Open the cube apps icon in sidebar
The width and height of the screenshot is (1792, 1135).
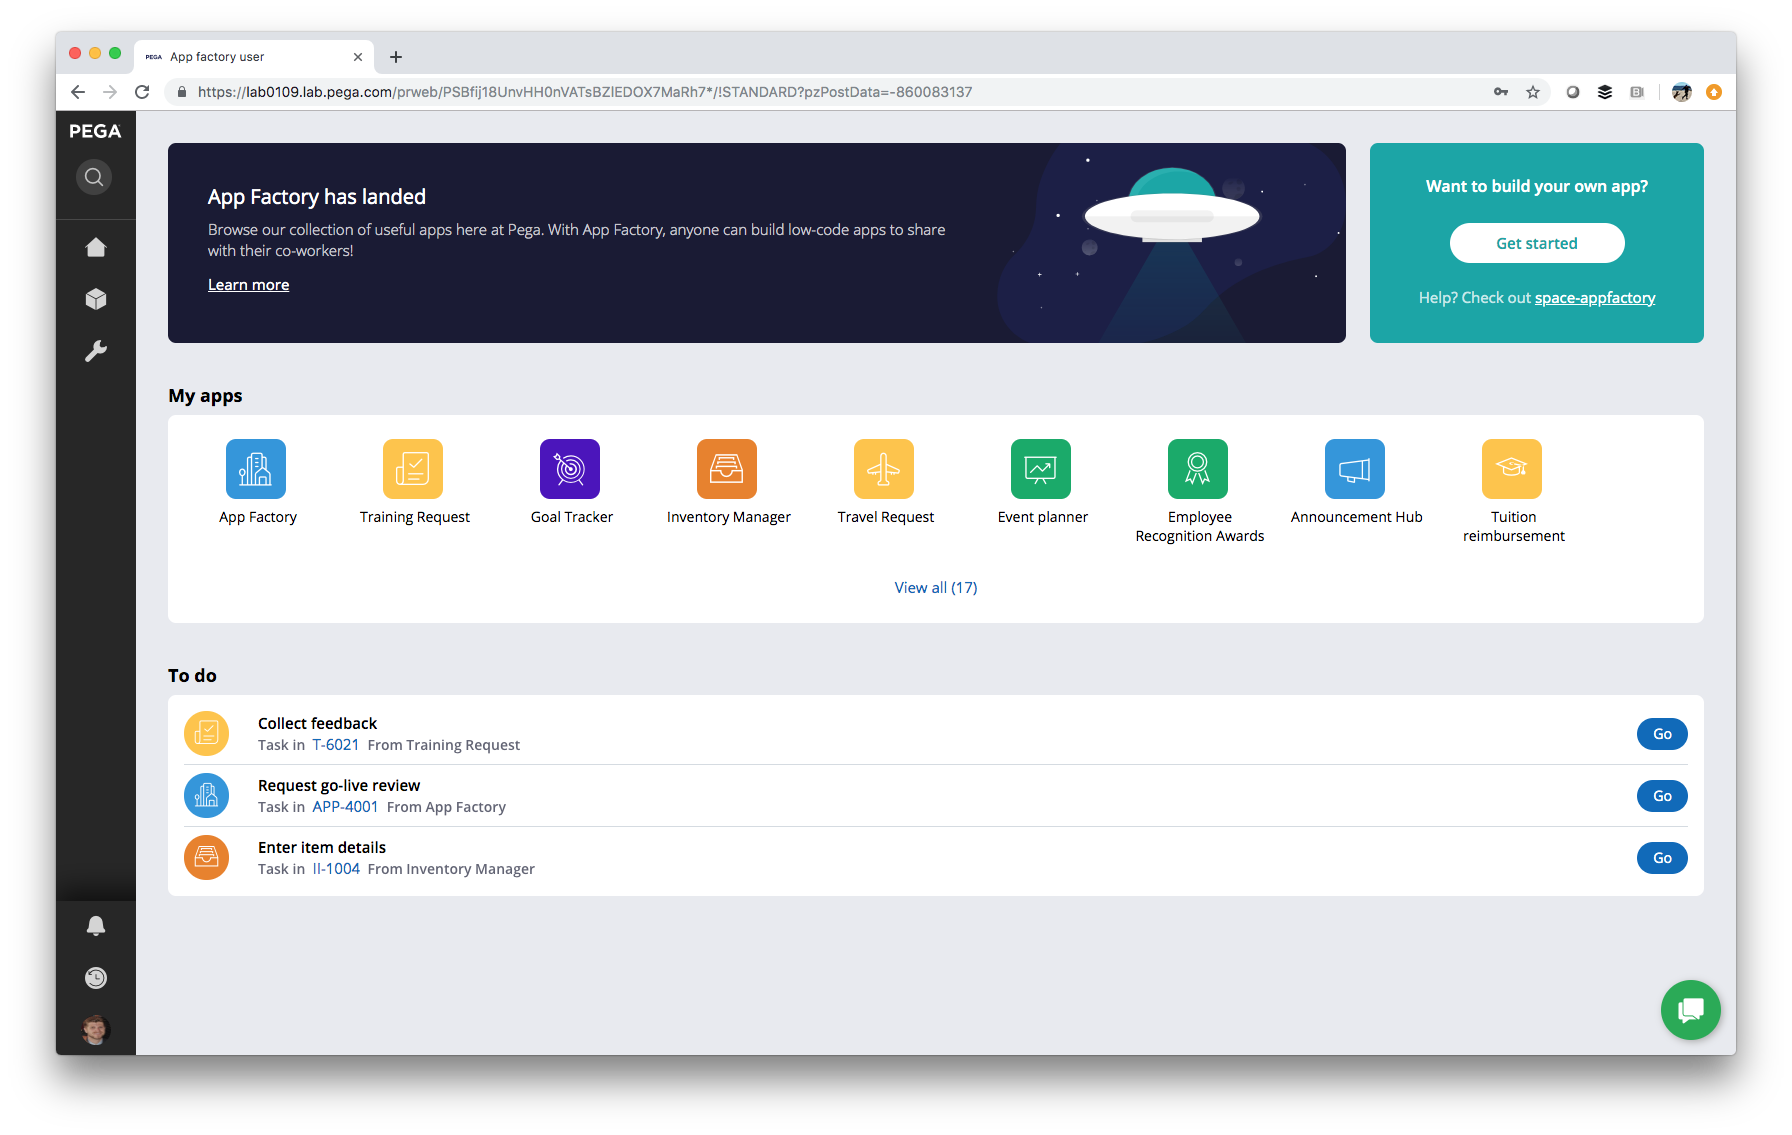pyautogui.click(x=96, y=299)
